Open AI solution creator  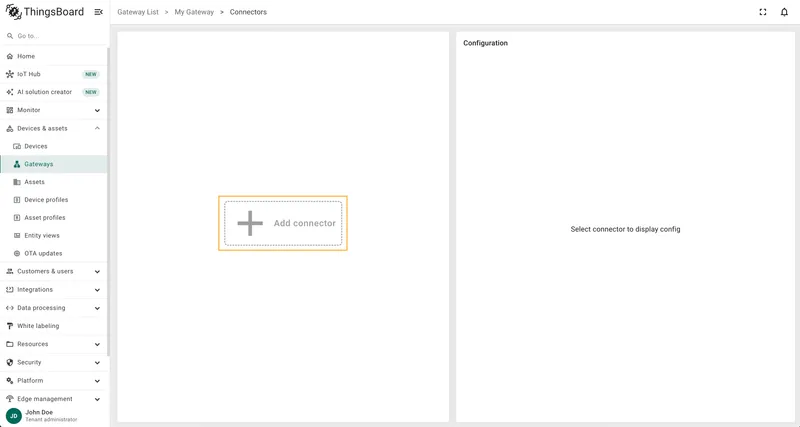click(x=54, y=92)
